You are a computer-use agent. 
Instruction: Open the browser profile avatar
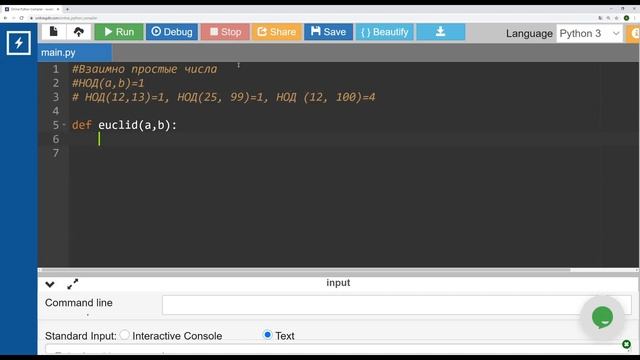(x=627, y=18)
